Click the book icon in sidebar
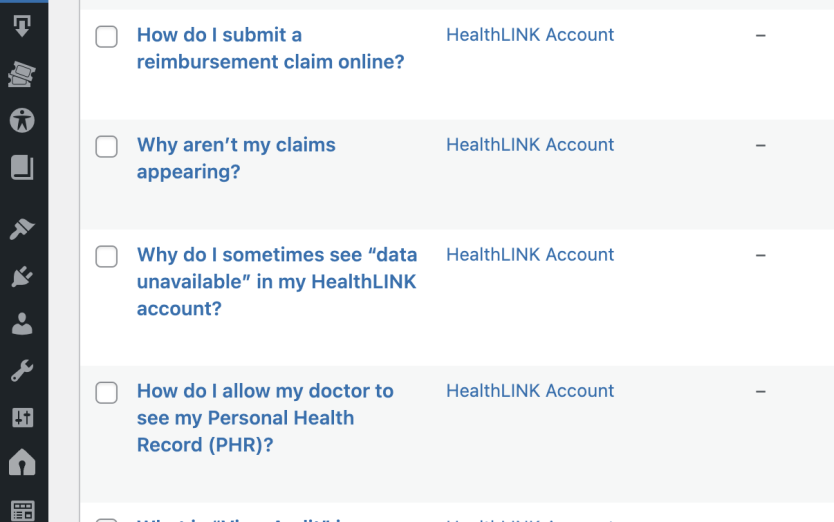Viewport: 834px width, 522px height. tap(22, 167)
